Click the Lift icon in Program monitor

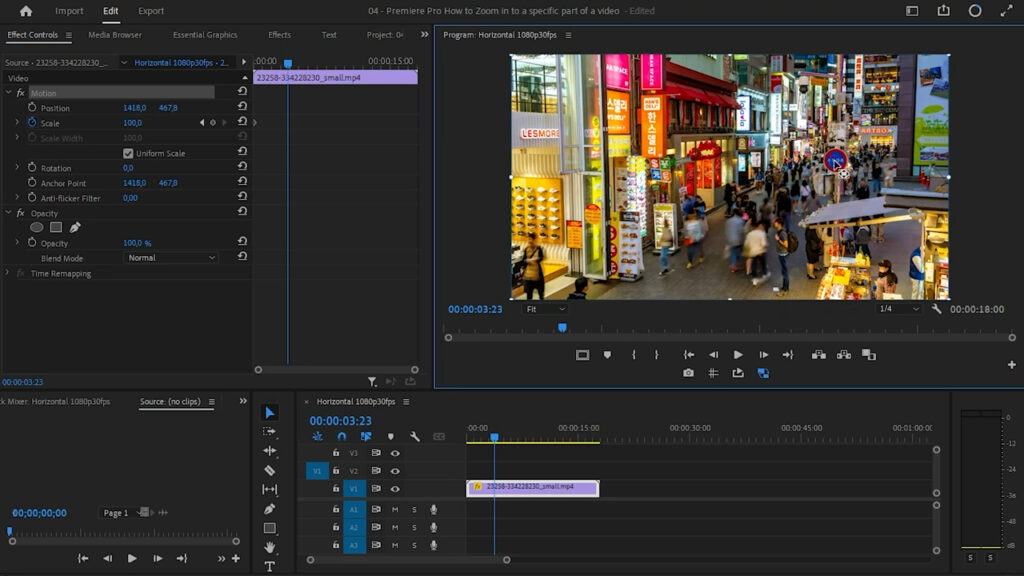pos(818,355)
